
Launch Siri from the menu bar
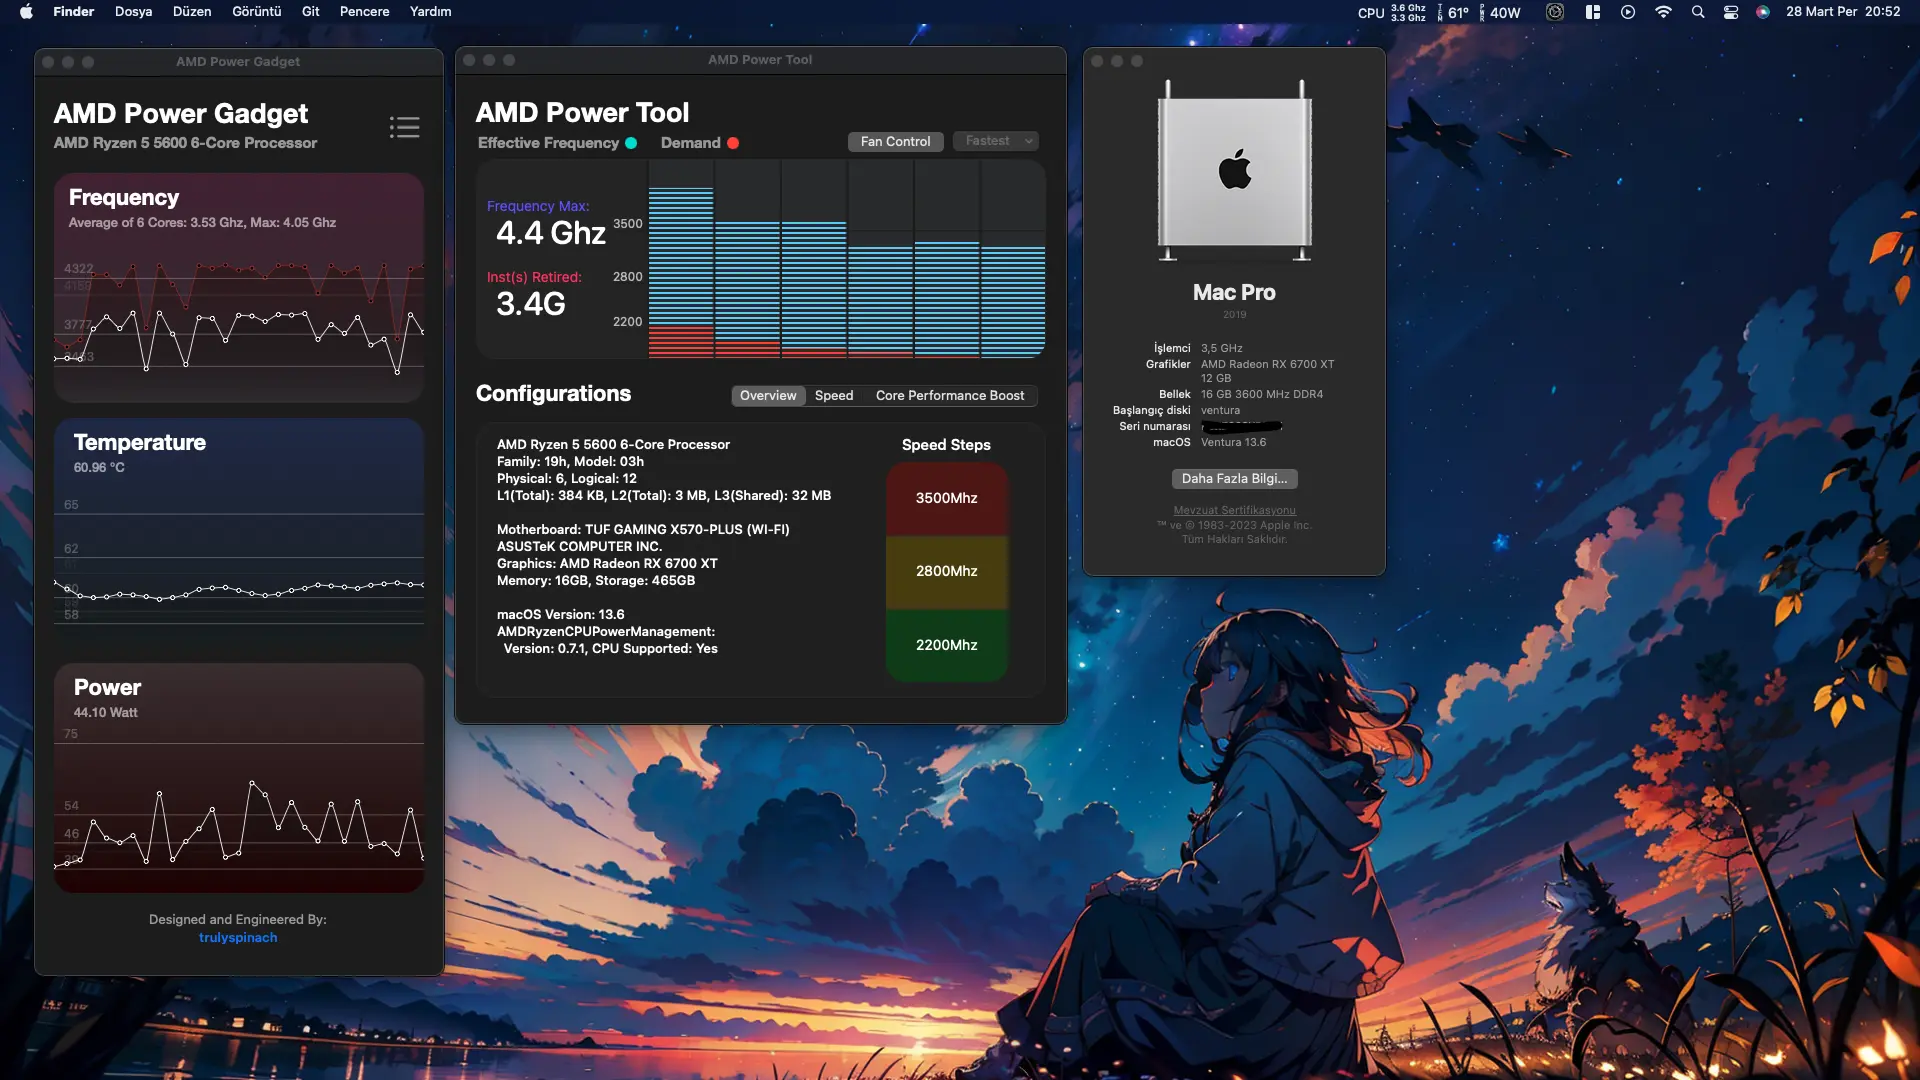click(1763, 12)
